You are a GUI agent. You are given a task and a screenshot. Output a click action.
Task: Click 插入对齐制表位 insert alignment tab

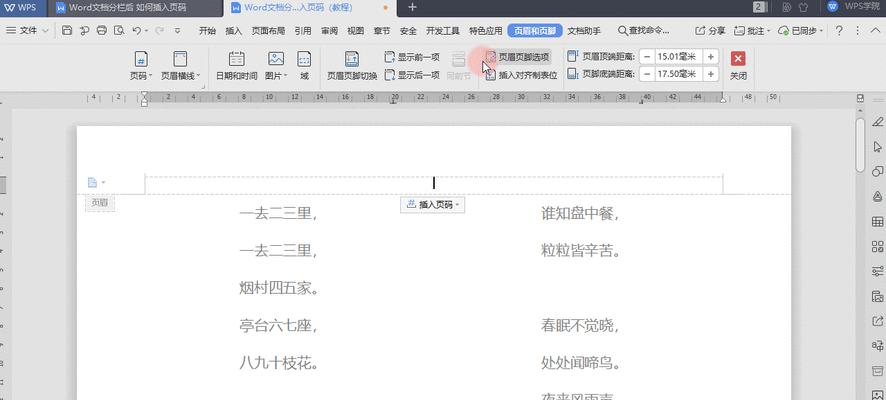pos(522,75)
